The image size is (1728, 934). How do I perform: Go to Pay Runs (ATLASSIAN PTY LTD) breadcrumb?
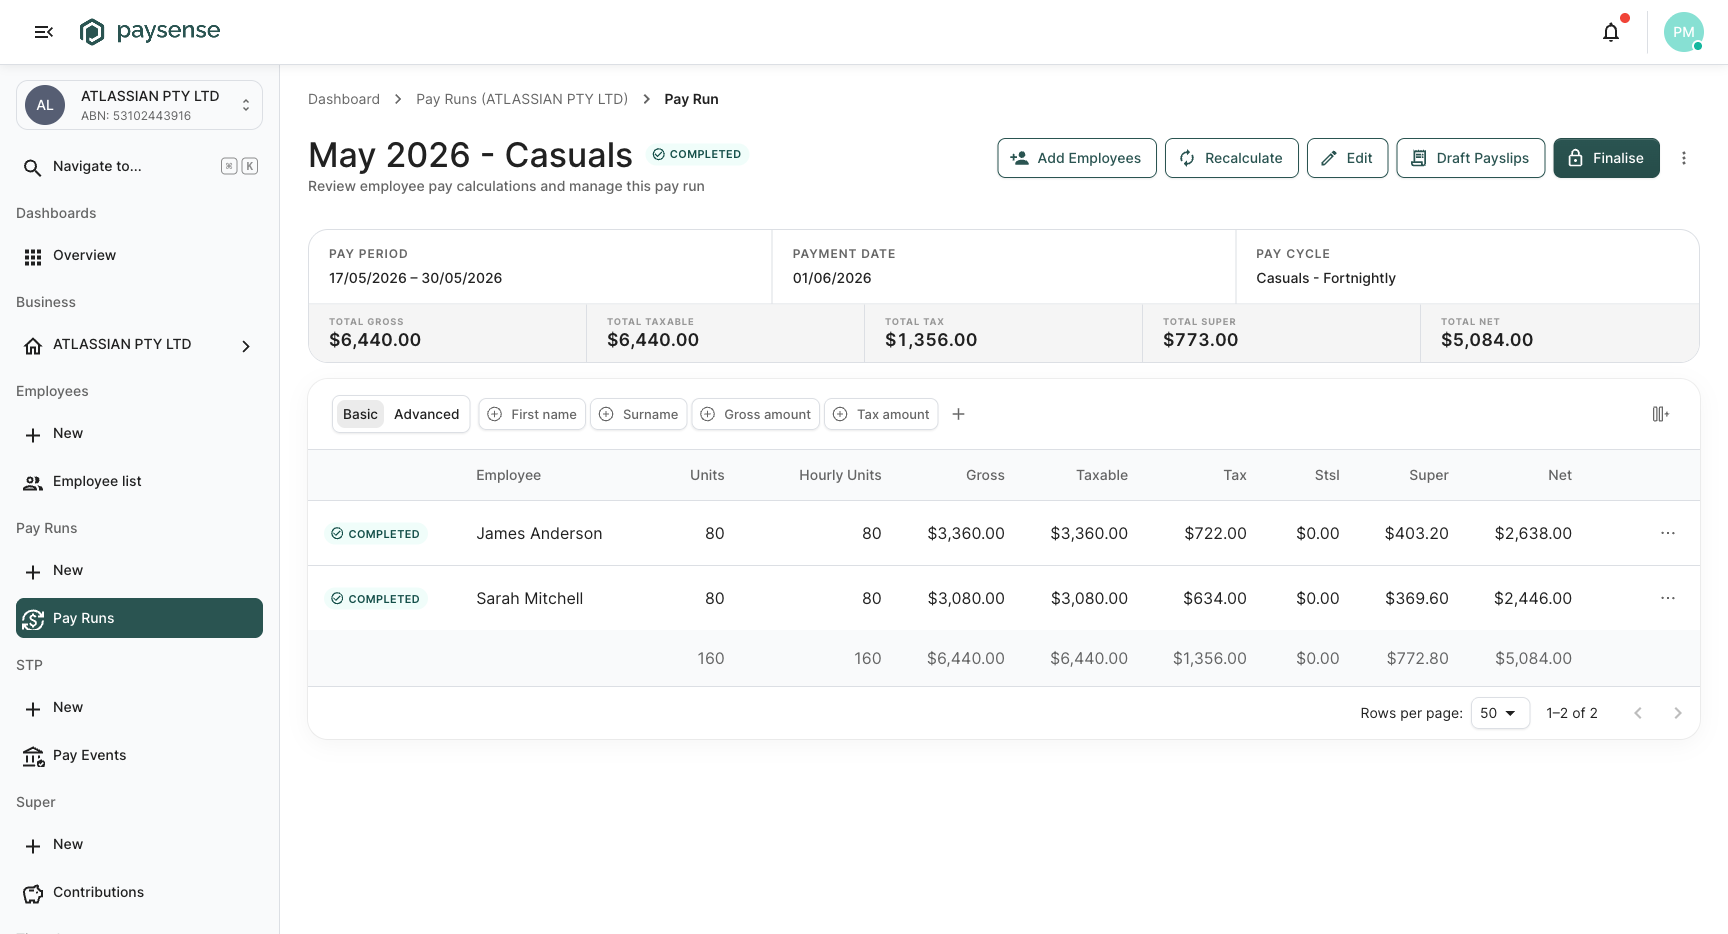pyautogui.click(x=522, y=99)
